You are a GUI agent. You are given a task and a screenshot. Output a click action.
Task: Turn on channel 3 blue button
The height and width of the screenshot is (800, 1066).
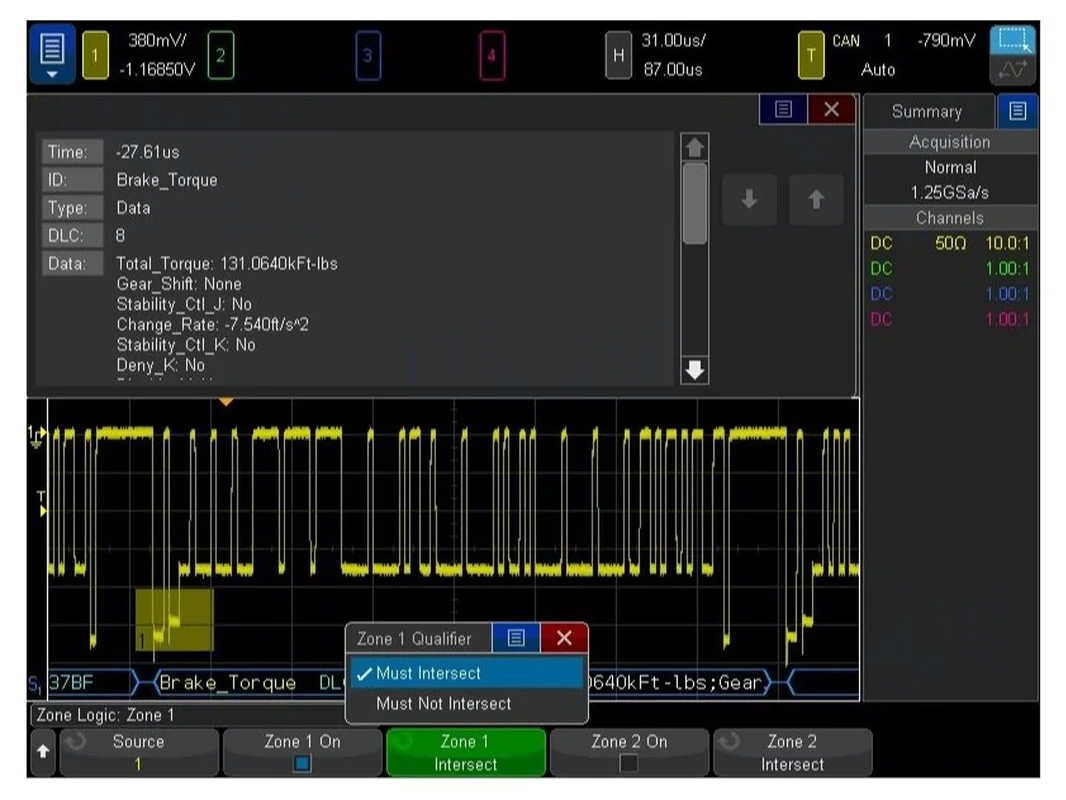point(368,55)
